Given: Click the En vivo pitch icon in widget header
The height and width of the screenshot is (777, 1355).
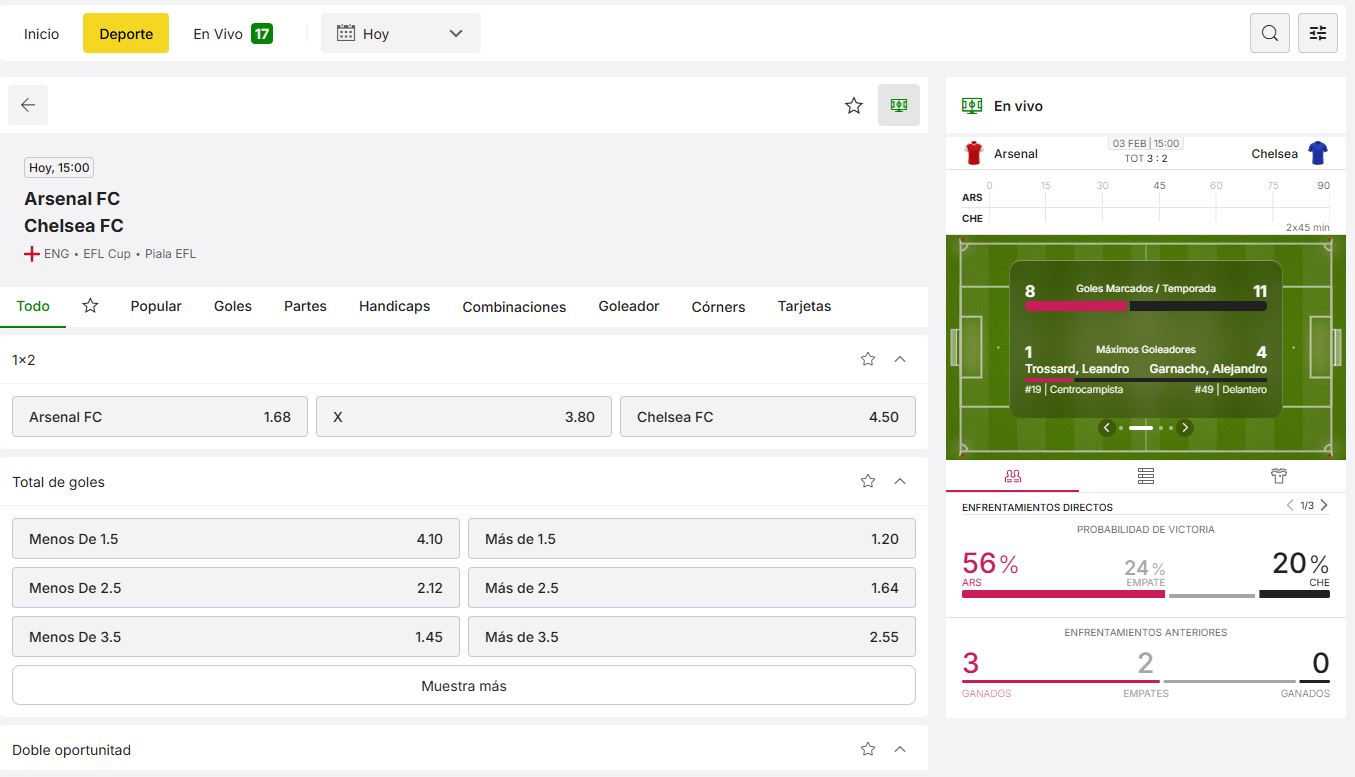Looking at the screenshot, I should [x=971, y=105].
